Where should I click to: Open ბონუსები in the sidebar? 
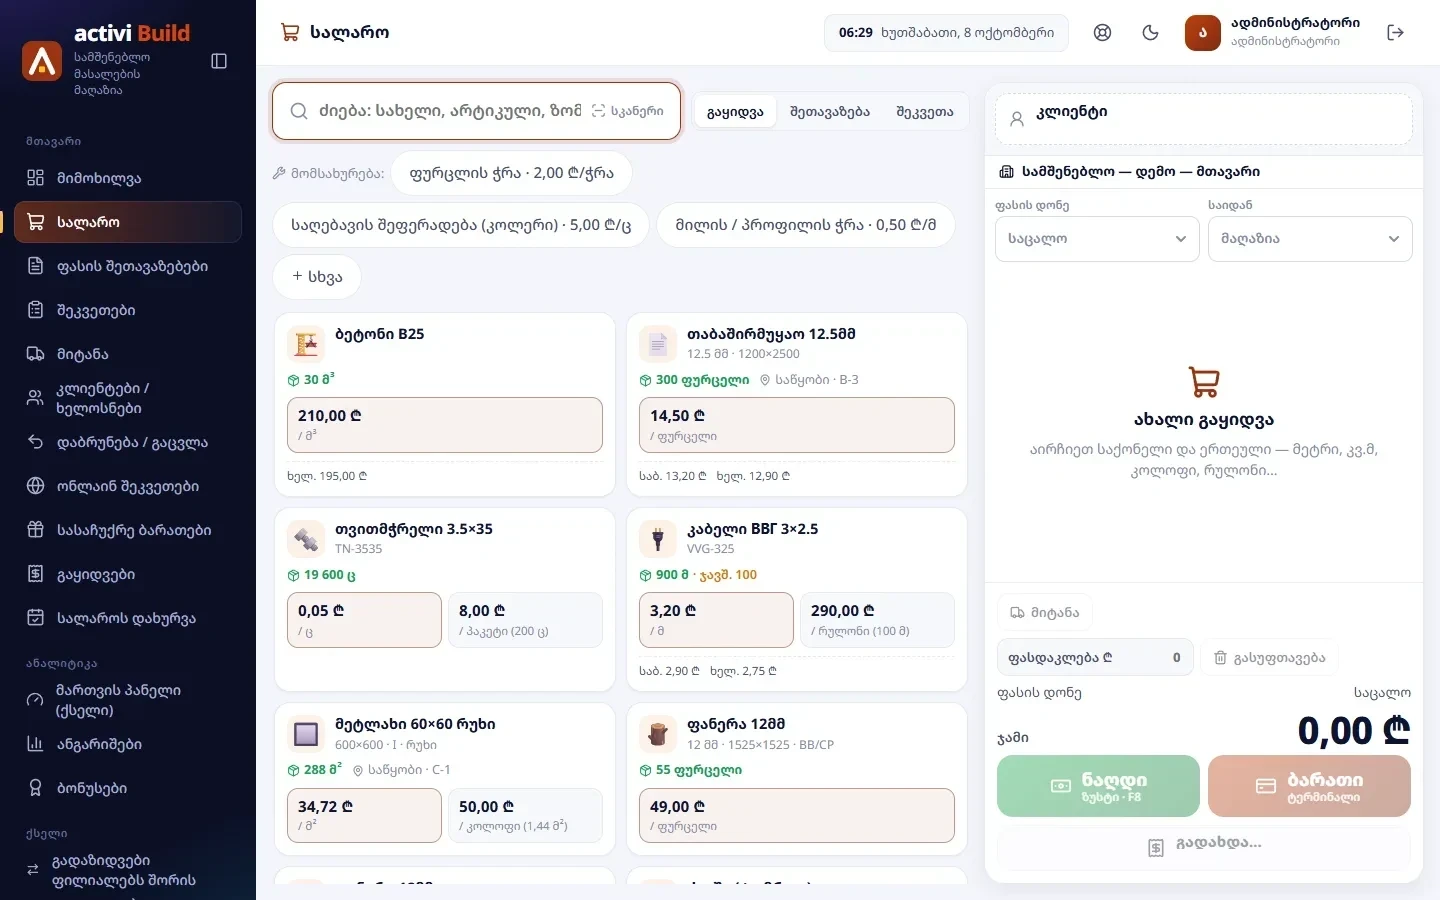tap(128, 788)
